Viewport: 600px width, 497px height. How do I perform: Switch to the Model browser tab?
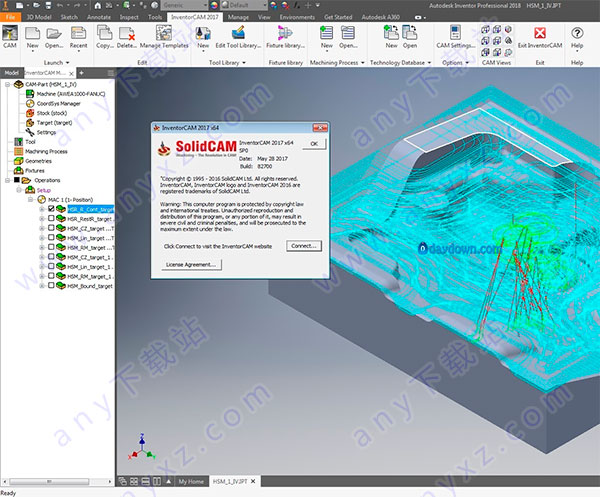coord(11,73)
